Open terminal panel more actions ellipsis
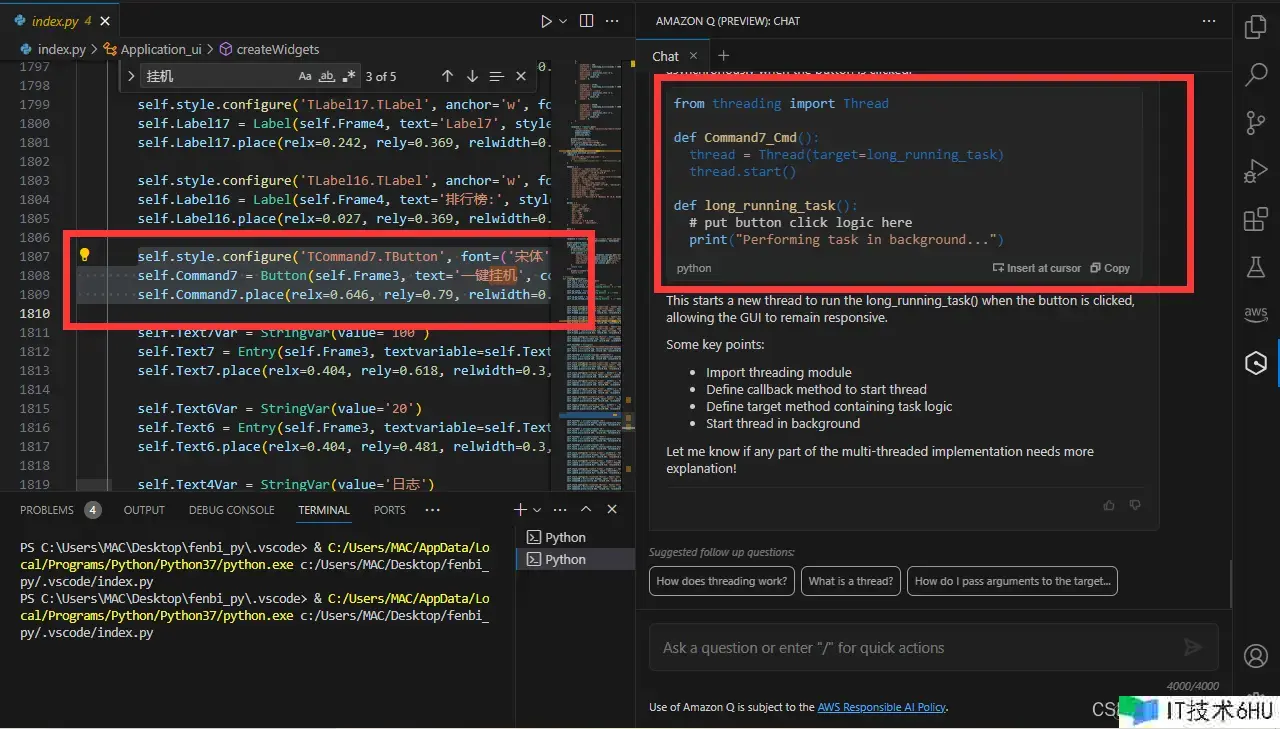1280x729 pixels. (x=561, y=510)
